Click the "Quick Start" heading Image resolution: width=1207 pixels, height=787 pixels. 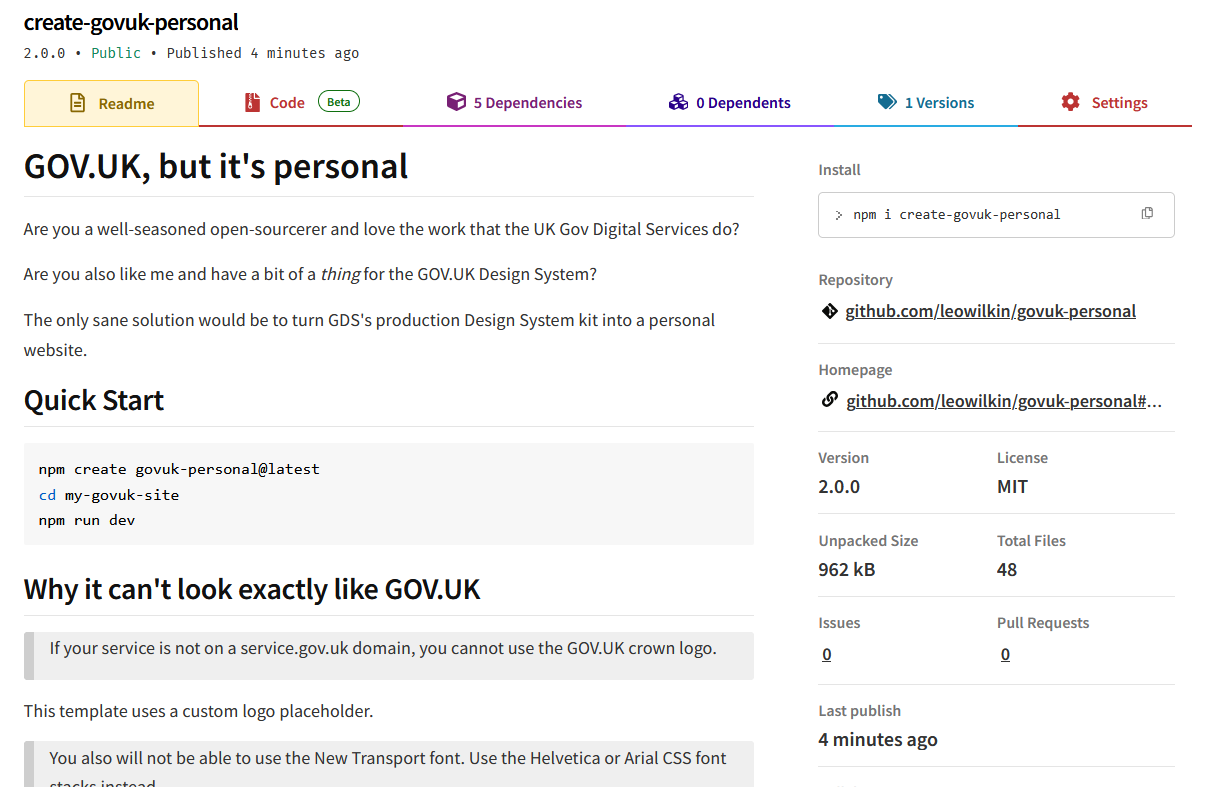tap(94, 400)
